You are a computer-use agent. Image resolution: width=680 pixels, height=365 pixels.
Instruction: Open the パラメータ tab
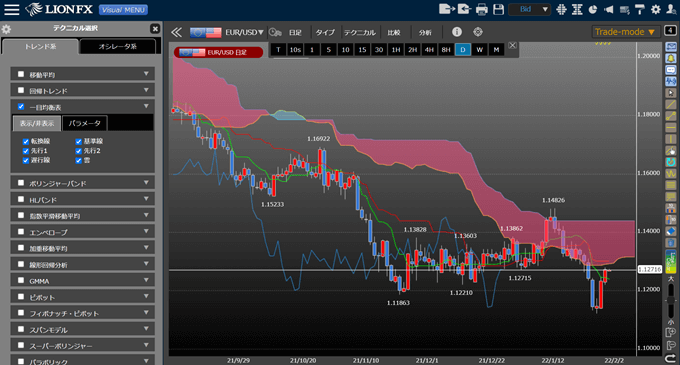(x=85, y=123)
